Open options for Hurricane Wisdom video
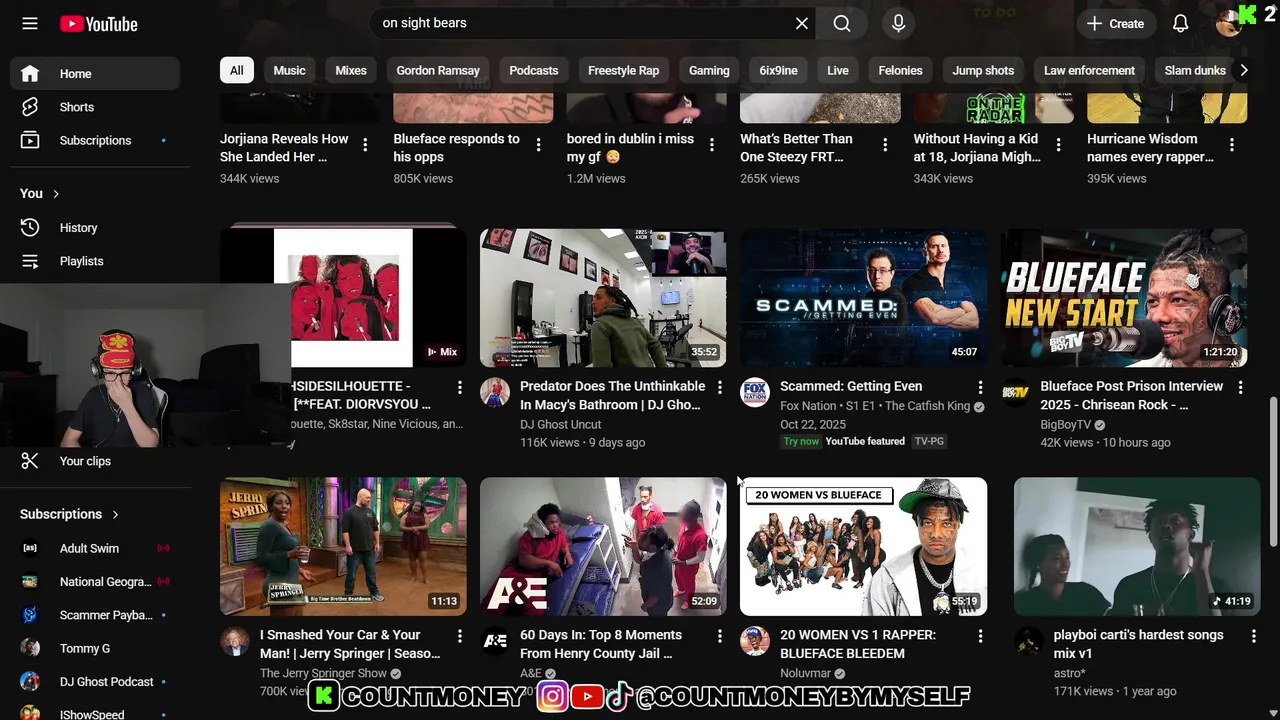This screenshot has height=720, width=1280. (1232, 145)
